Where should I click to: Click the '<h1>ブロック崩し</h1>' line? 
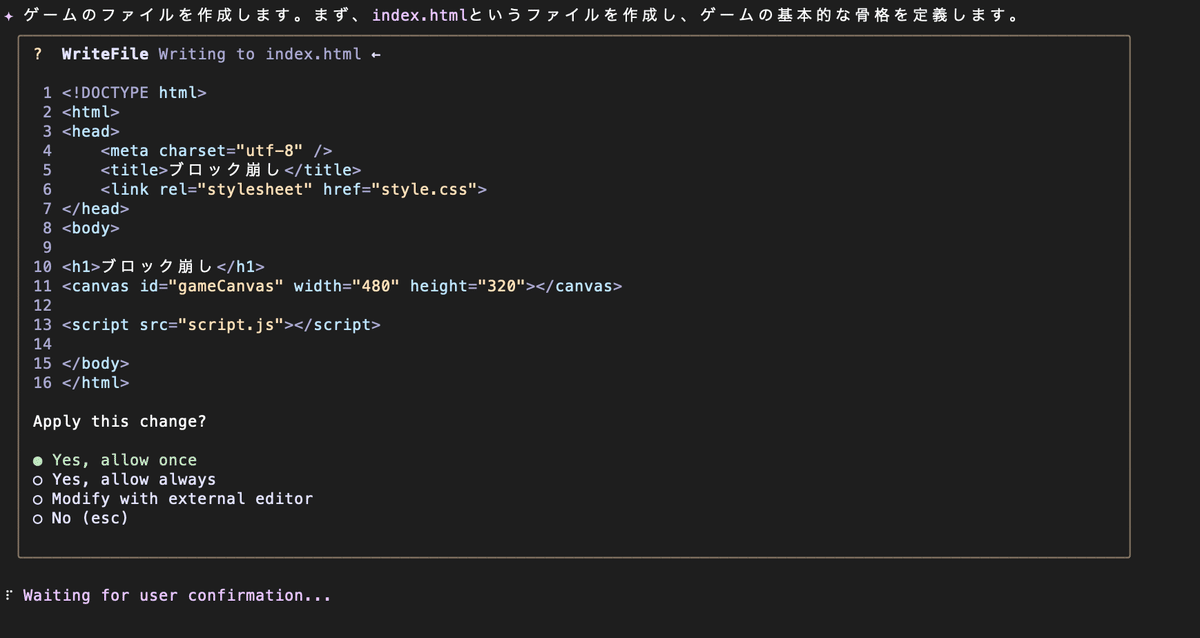tap(163, 267)
